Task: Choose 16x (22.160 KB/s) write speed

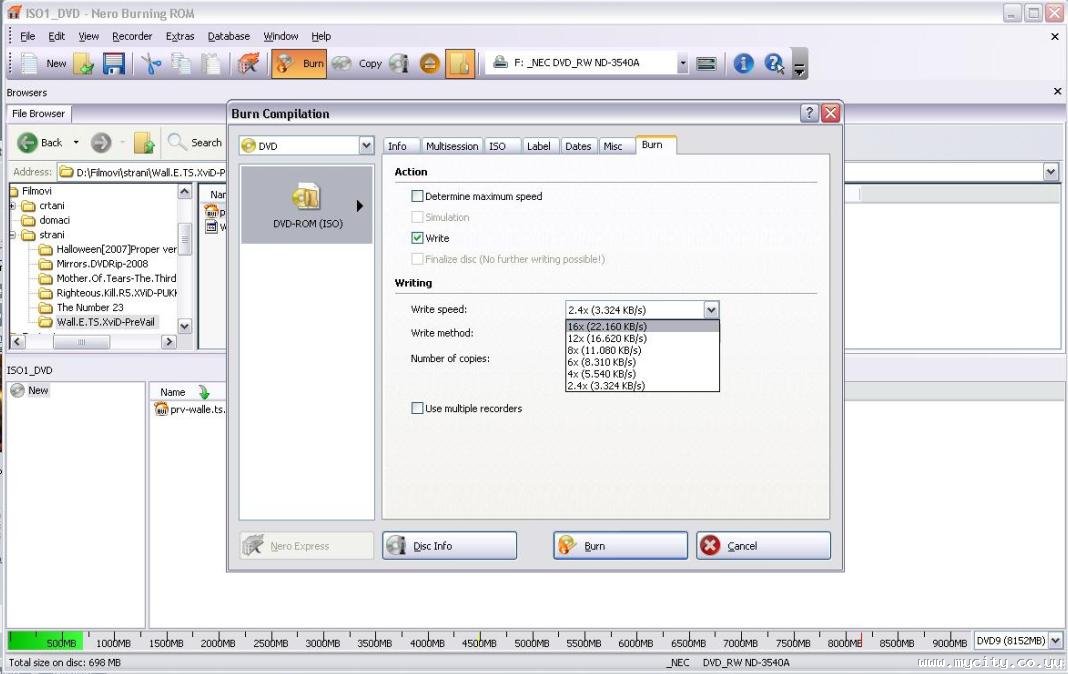Action: tap(642, 327)
